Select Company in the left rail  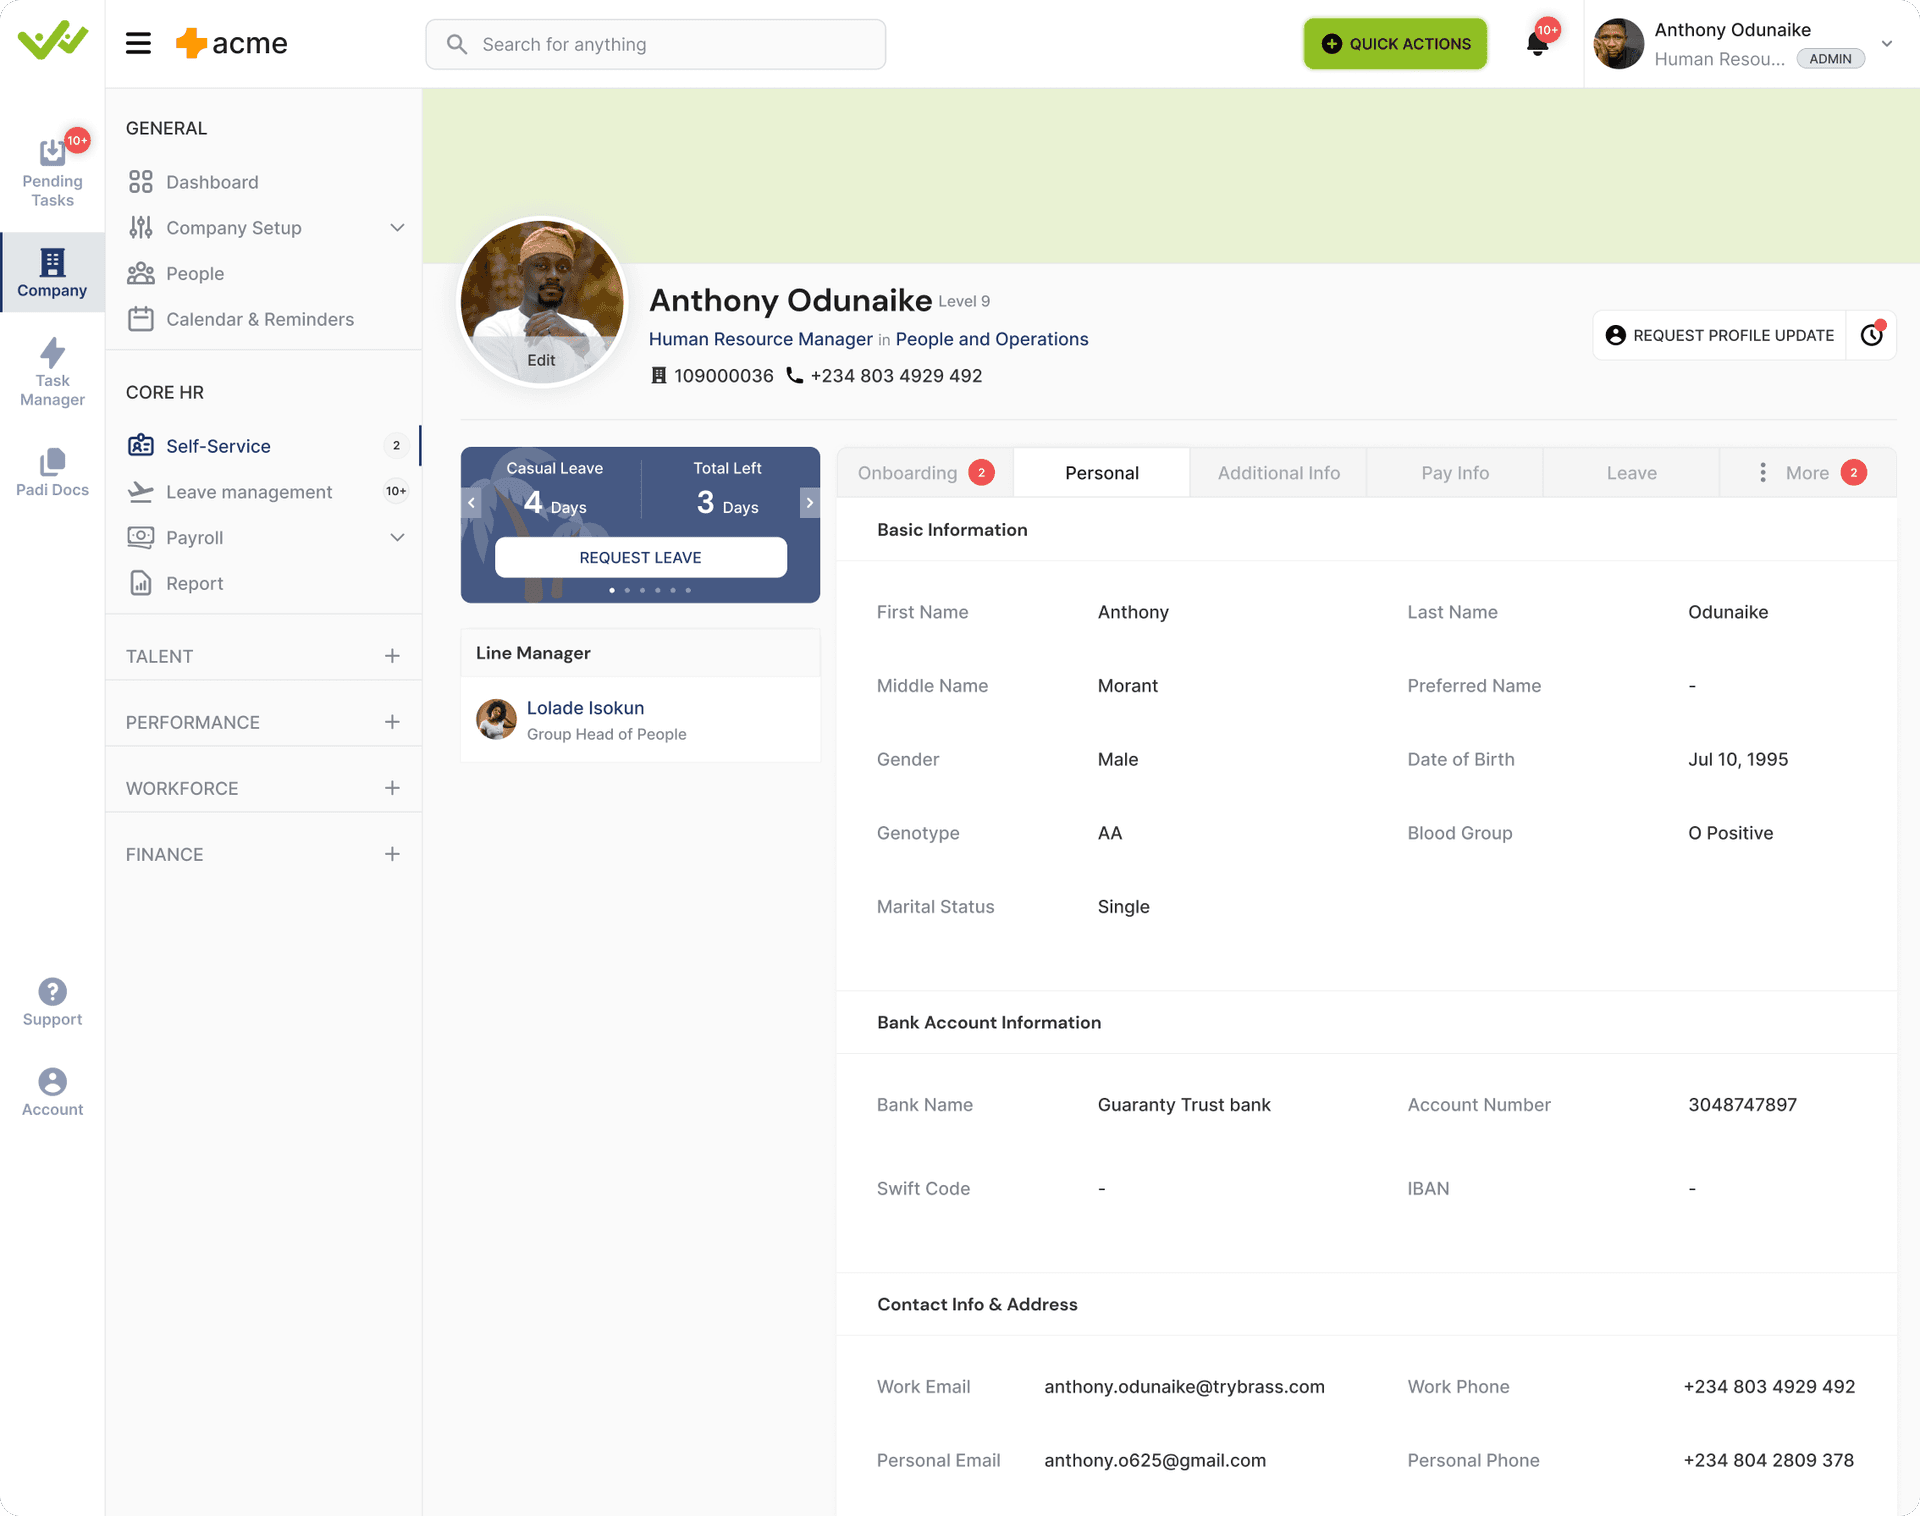[x=52, y=272]
